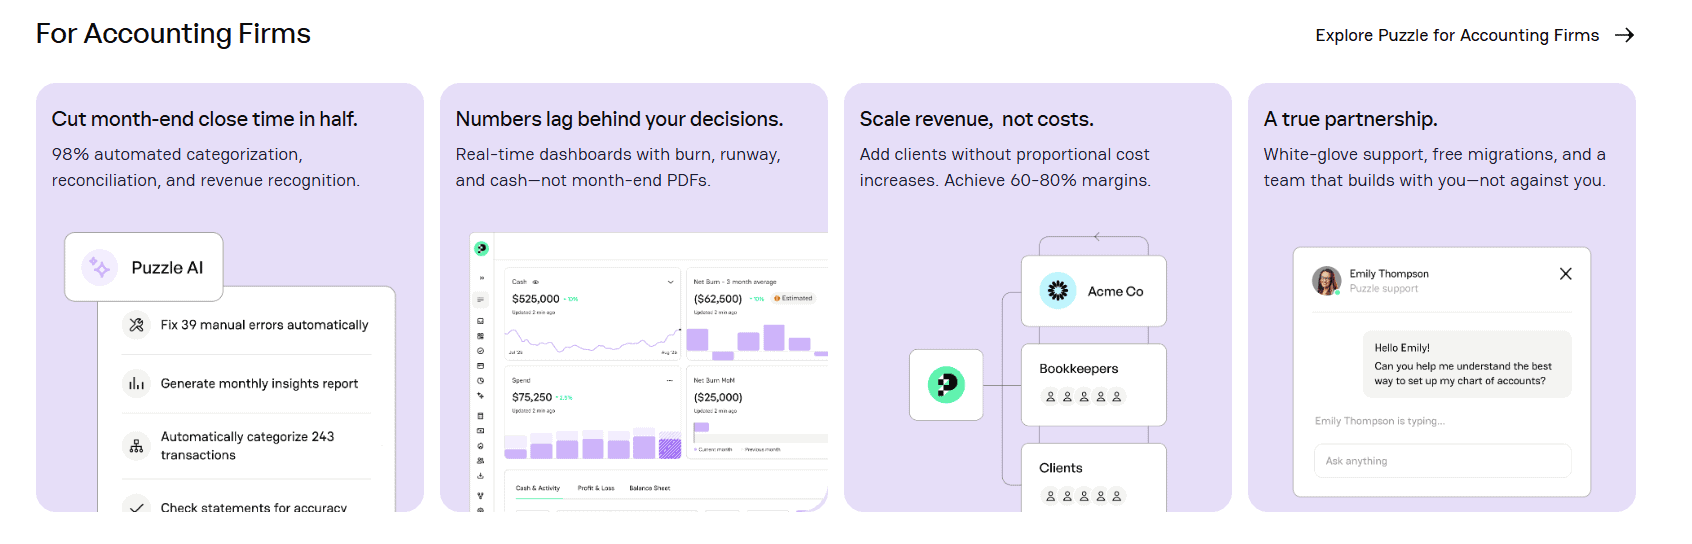Click Emily Thompson's avatar photo
The width and height of the screenshot is (1692, 544).
1326,280
